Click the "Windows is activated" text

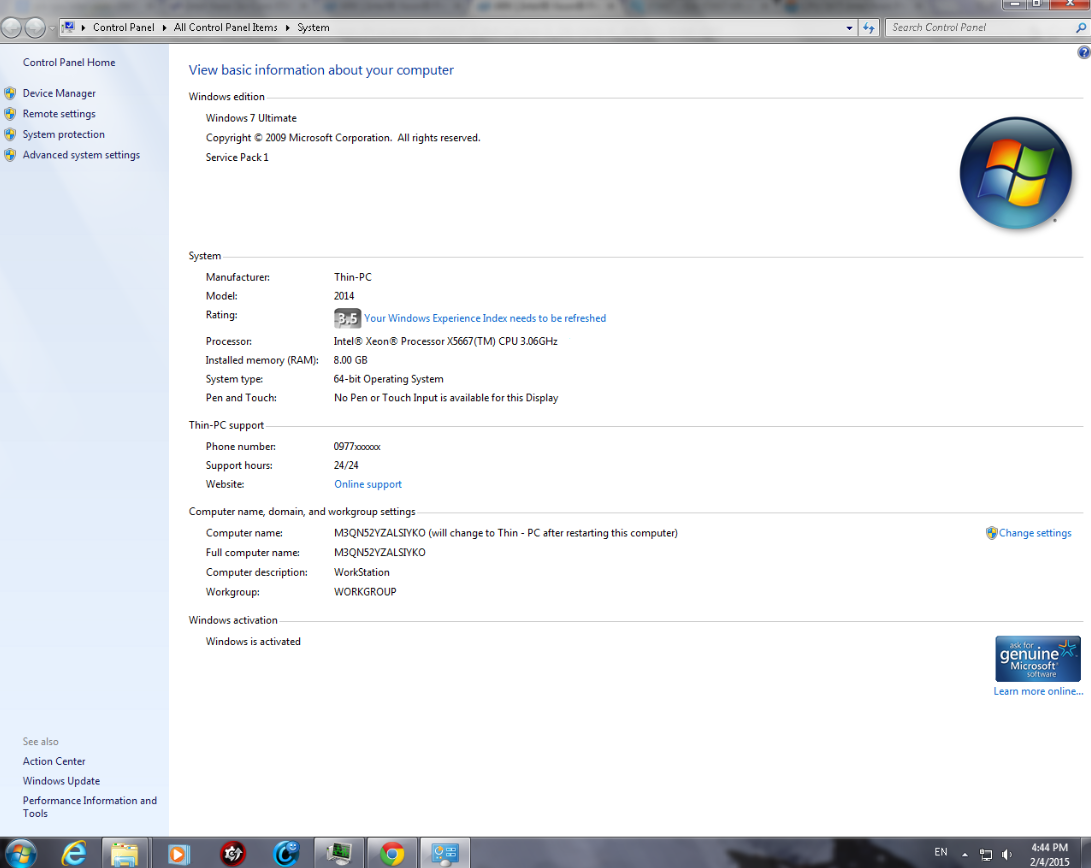[253, 642]
